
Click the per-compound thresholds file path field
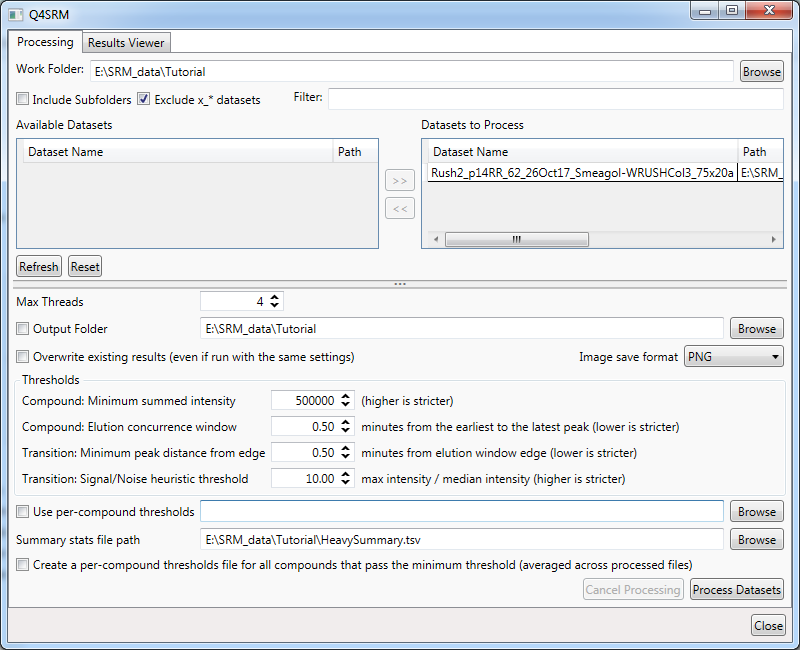coord(462,511)
